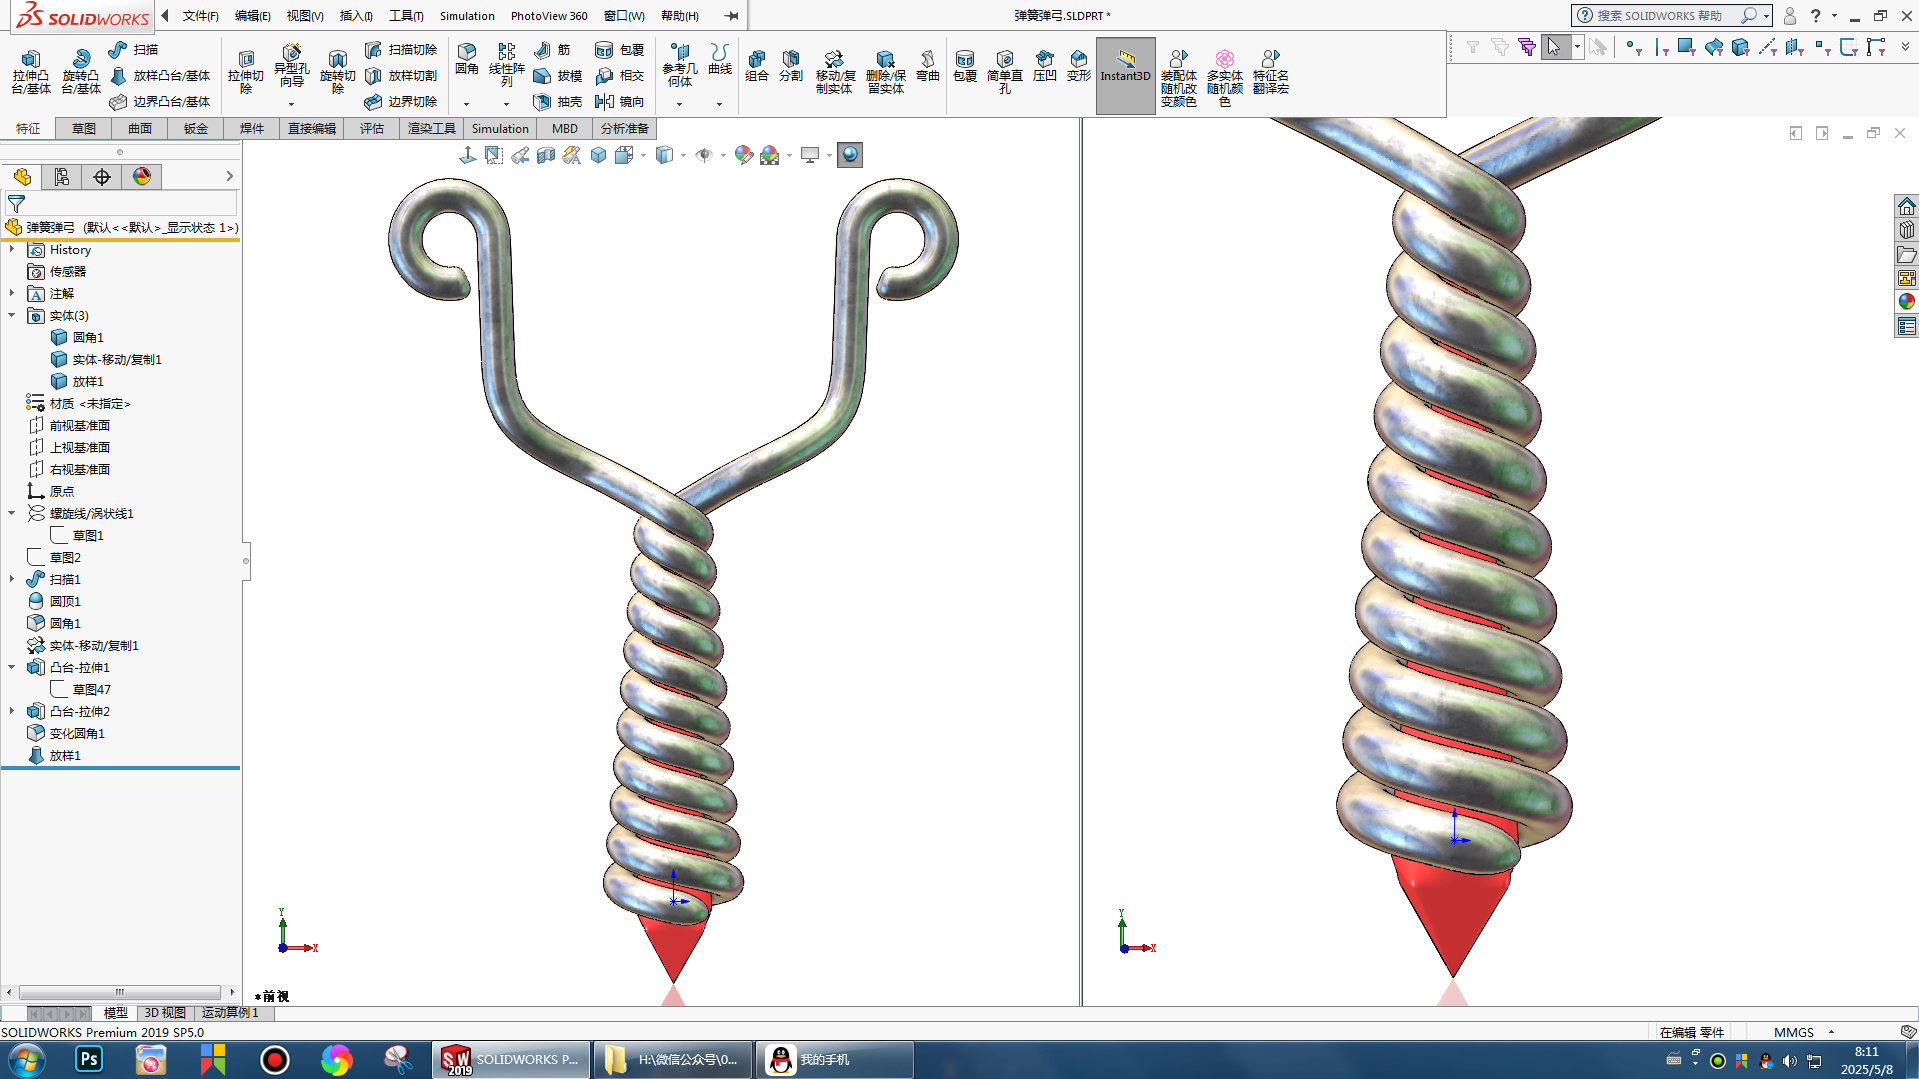Toggle the selection filter for faces
The height and width of the screenshot is (1079, 1919).
[x=1686, y=47]
